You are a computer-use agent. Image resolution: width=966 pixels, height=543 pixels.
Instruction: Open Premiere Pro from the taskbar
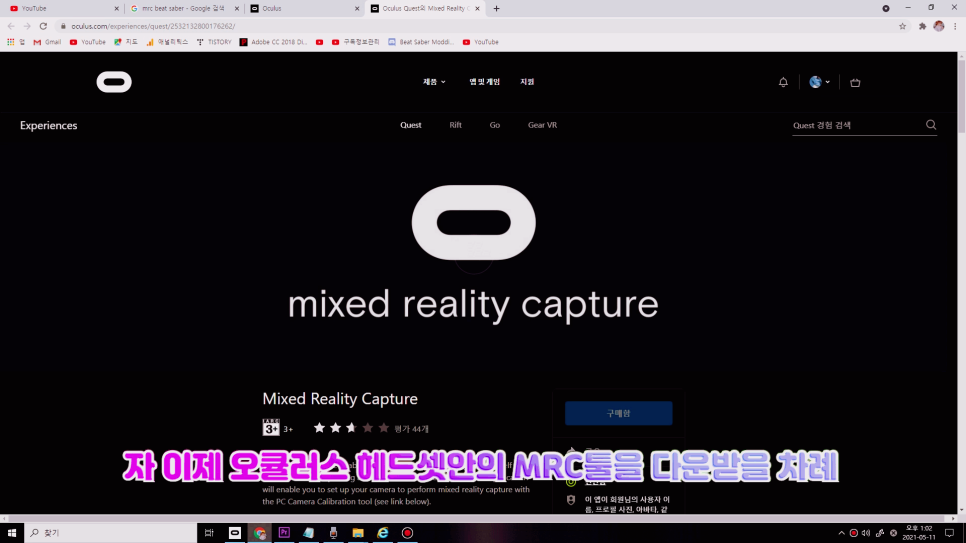click(x=284, y=533)
